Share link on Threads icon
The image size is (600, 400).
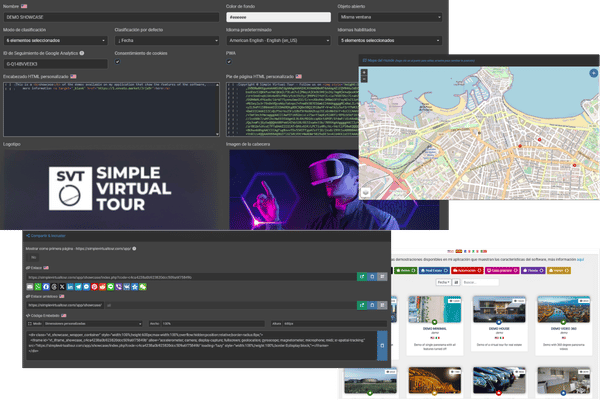point(54,287)
